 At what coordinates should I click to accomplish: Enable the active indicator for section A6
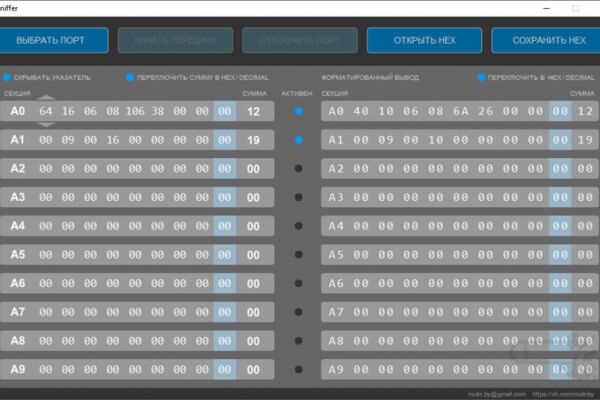299,283
